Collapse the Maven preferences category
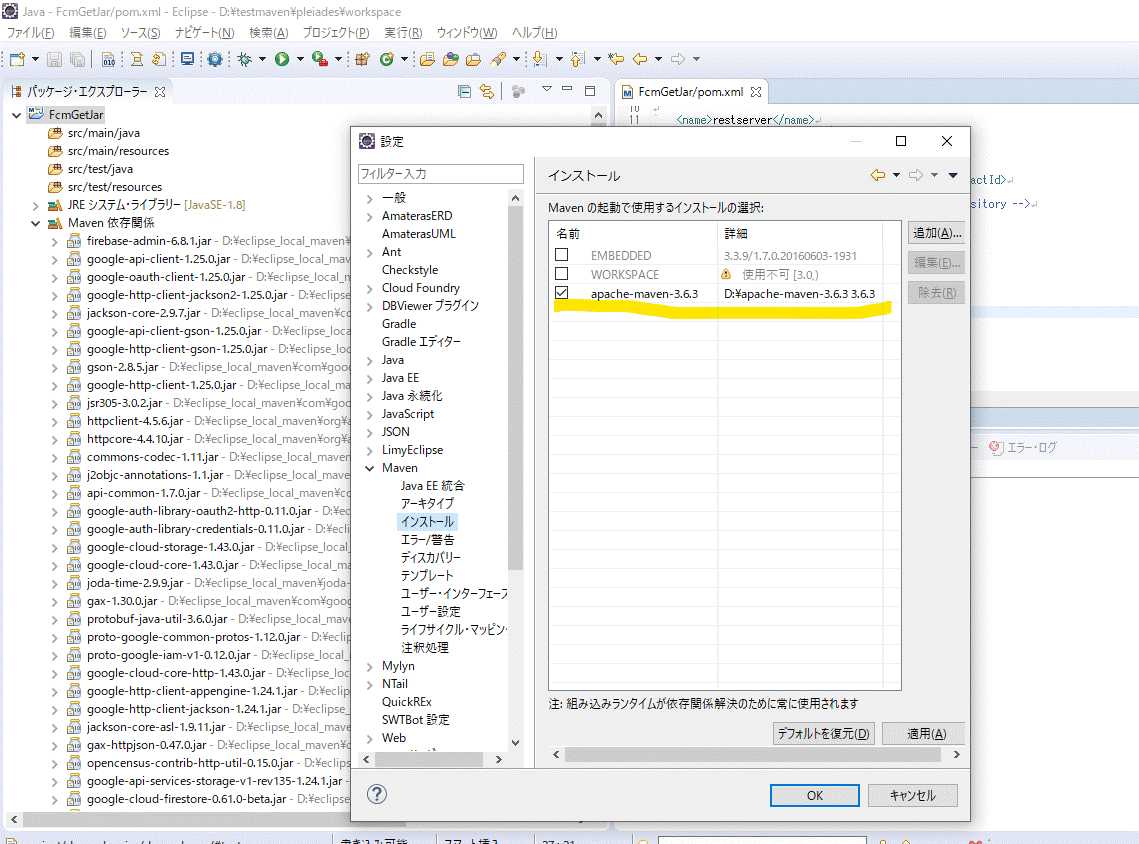The height and width of the screenshot is (844, 1139). pyautogui.click(x=370, y=468)
